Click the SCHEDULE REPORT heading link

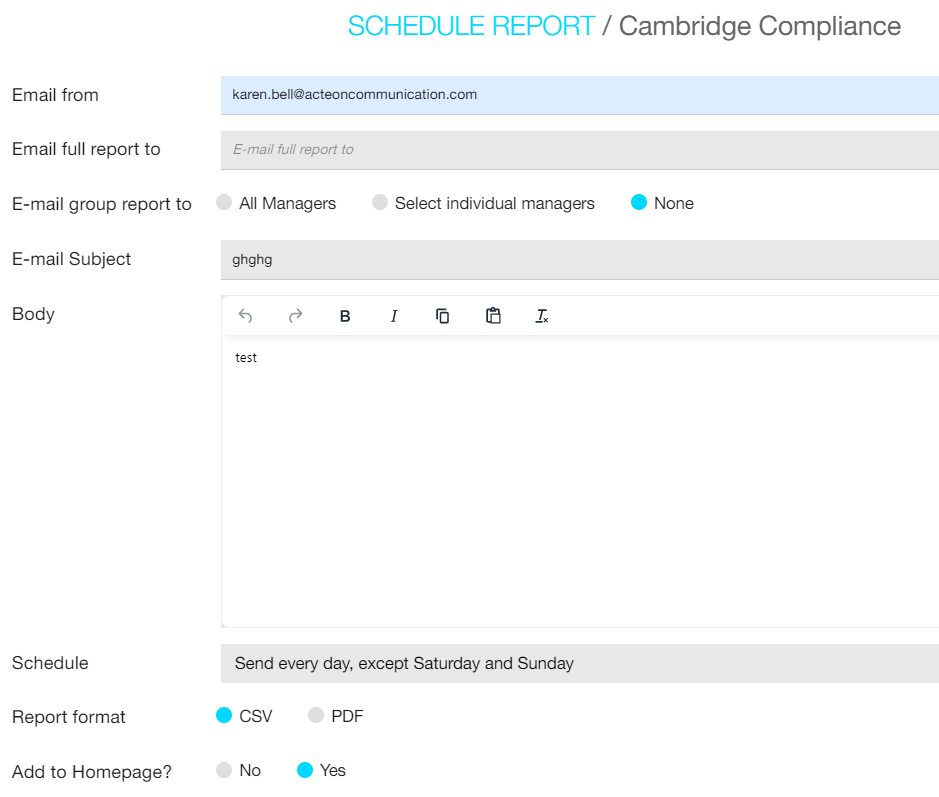pyautogui.click(x=471, y=26)
